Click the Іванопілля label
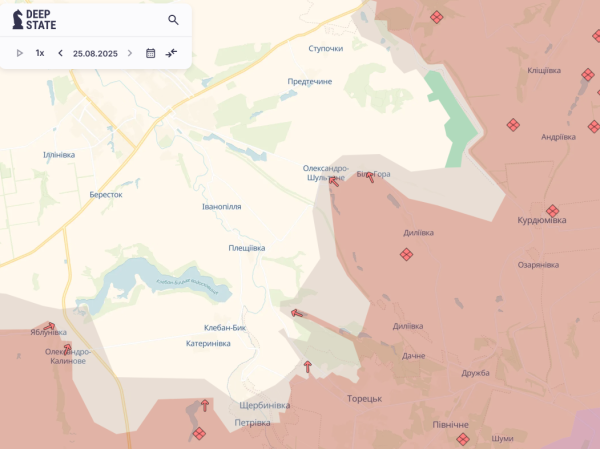This screenshot has height=449, width=600. 222,207
